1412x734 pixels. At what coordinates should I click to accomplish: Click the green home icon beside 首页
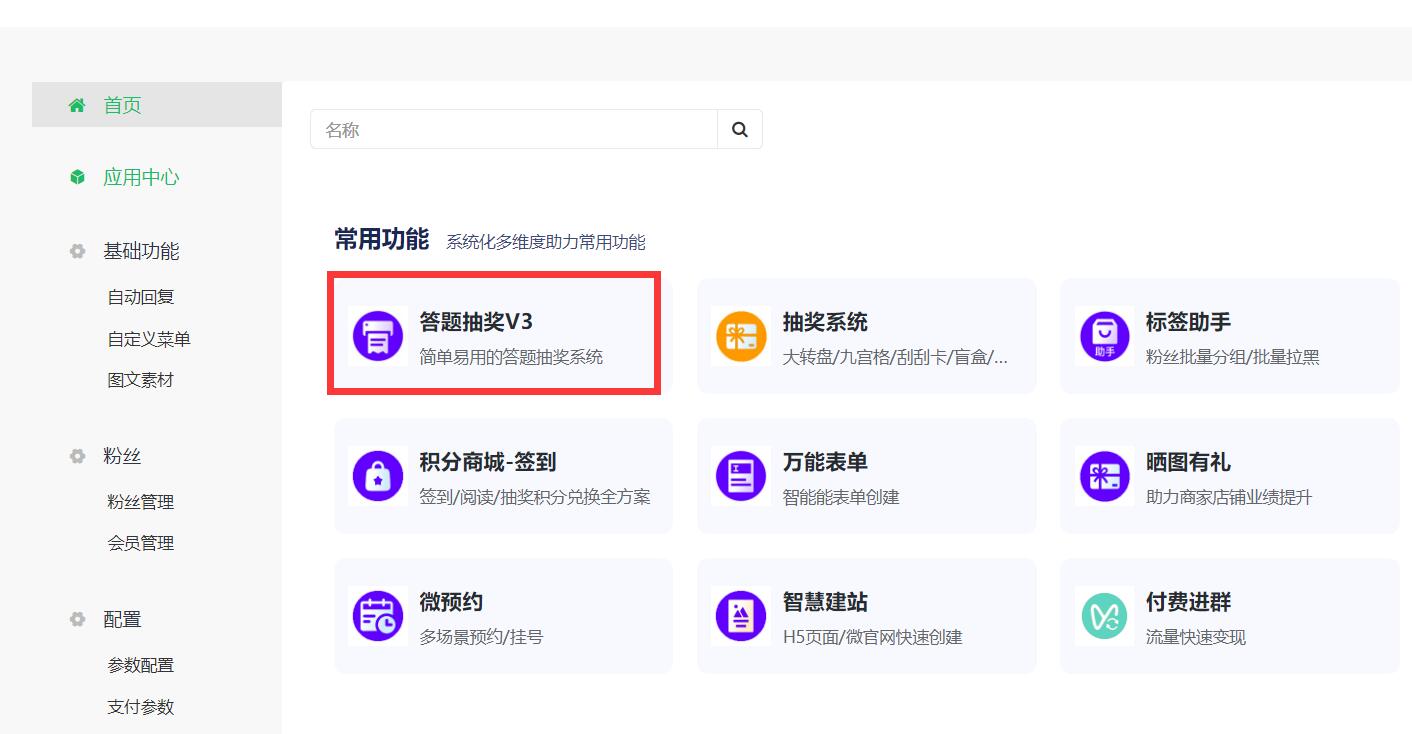pyautogui.click(x=77, y=105)
